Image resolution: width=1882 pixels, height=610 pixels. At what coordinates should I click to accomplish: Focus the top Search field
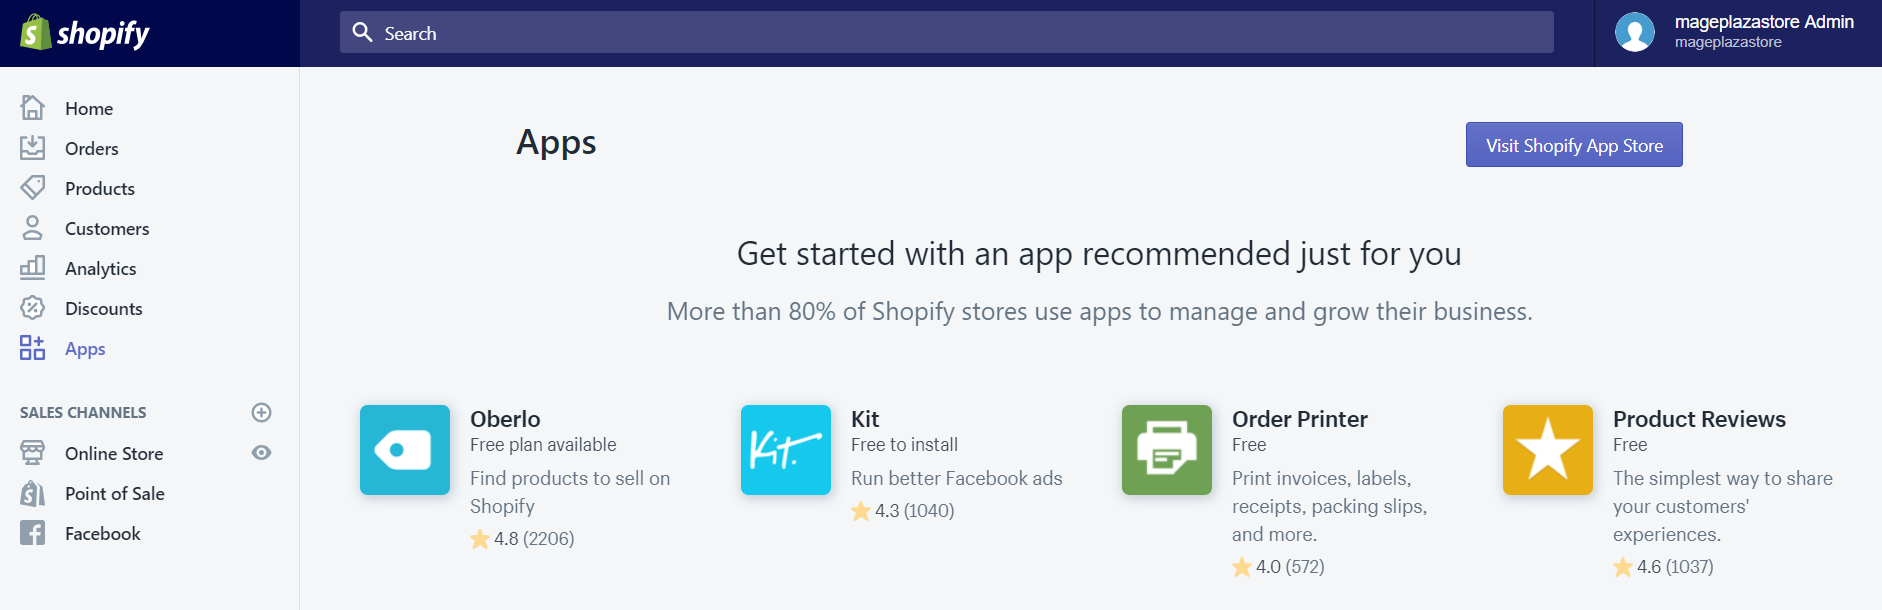coord(946,33)
